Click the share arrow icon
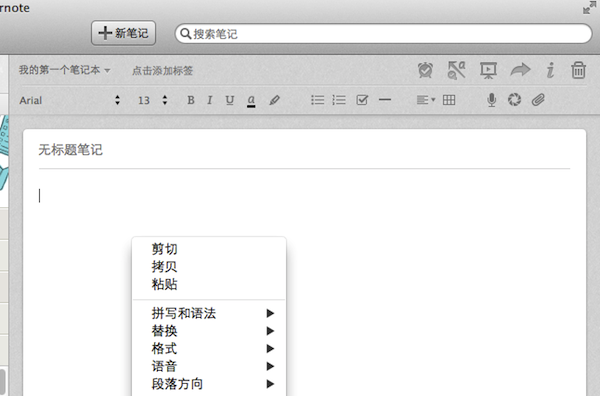 pos(520,70)
